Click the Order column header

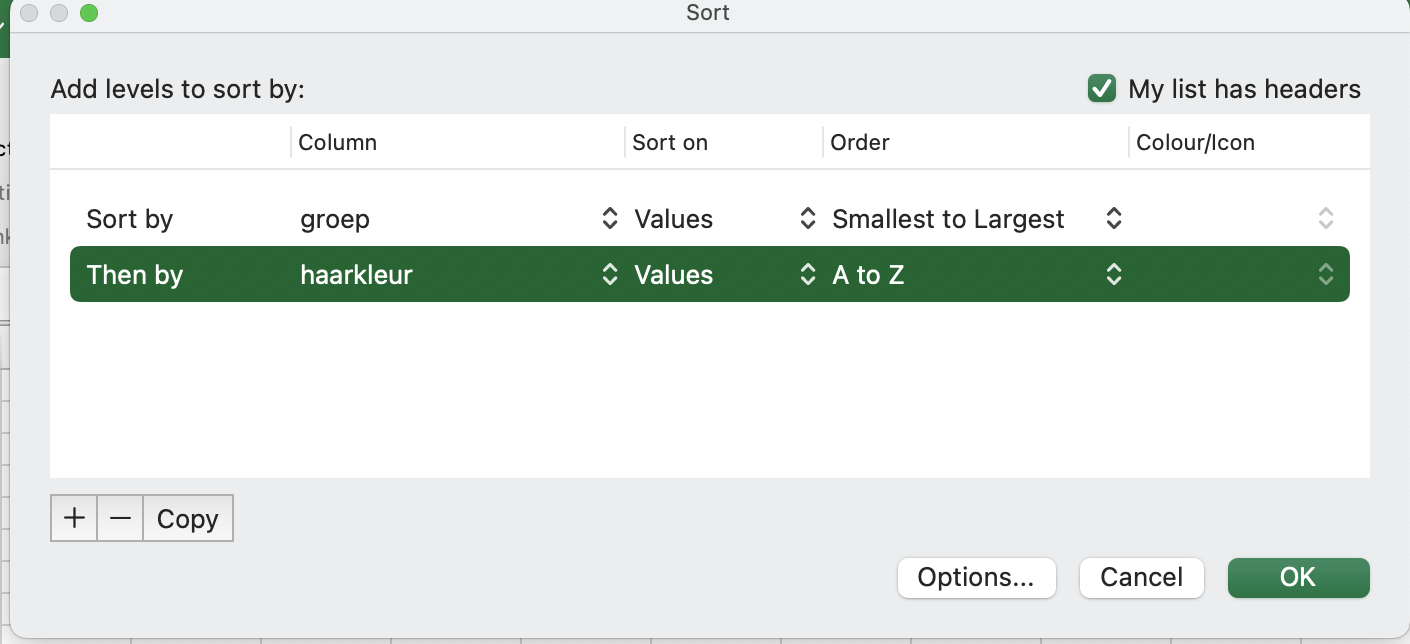[x=860, y=142]
